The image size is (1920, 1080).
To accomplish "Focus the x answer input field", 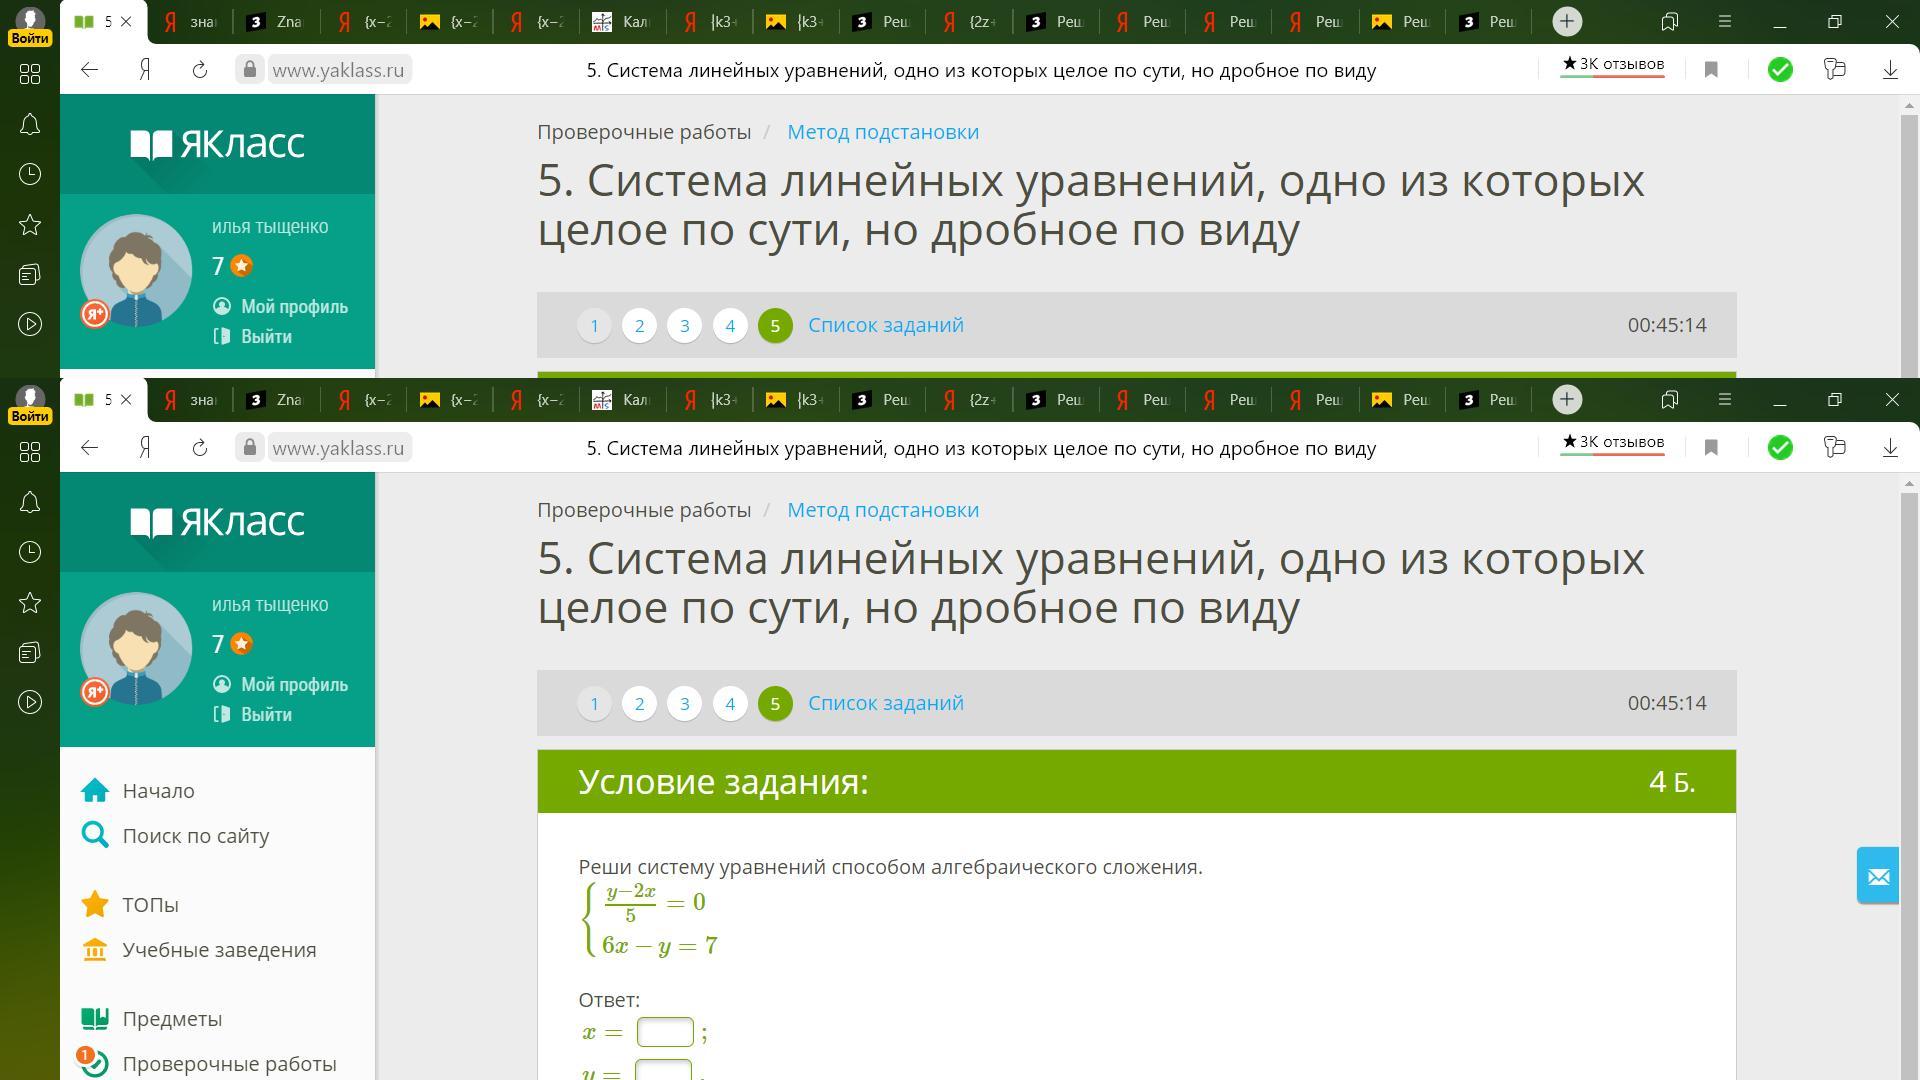I will pyautogui.click(x=665, y=1032).
